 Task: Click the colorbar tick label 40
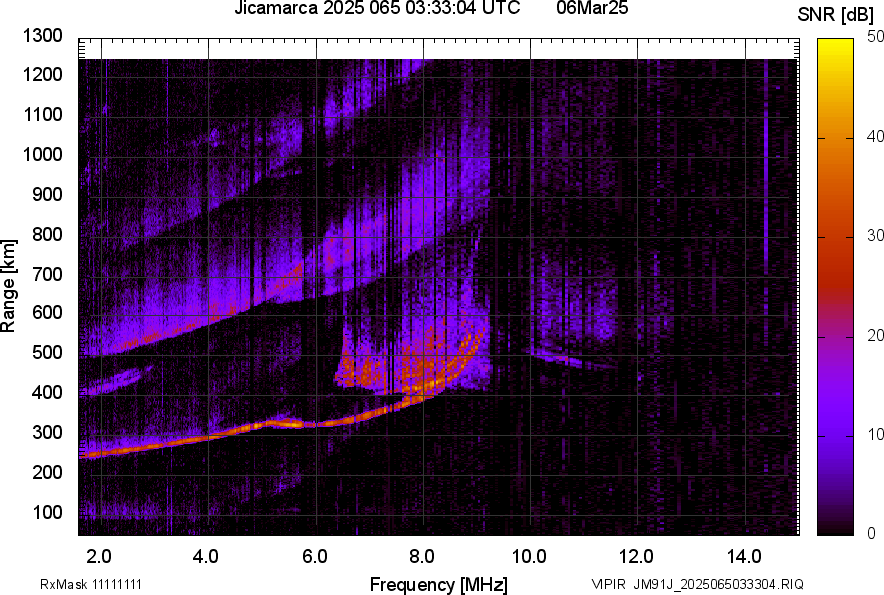876,136
